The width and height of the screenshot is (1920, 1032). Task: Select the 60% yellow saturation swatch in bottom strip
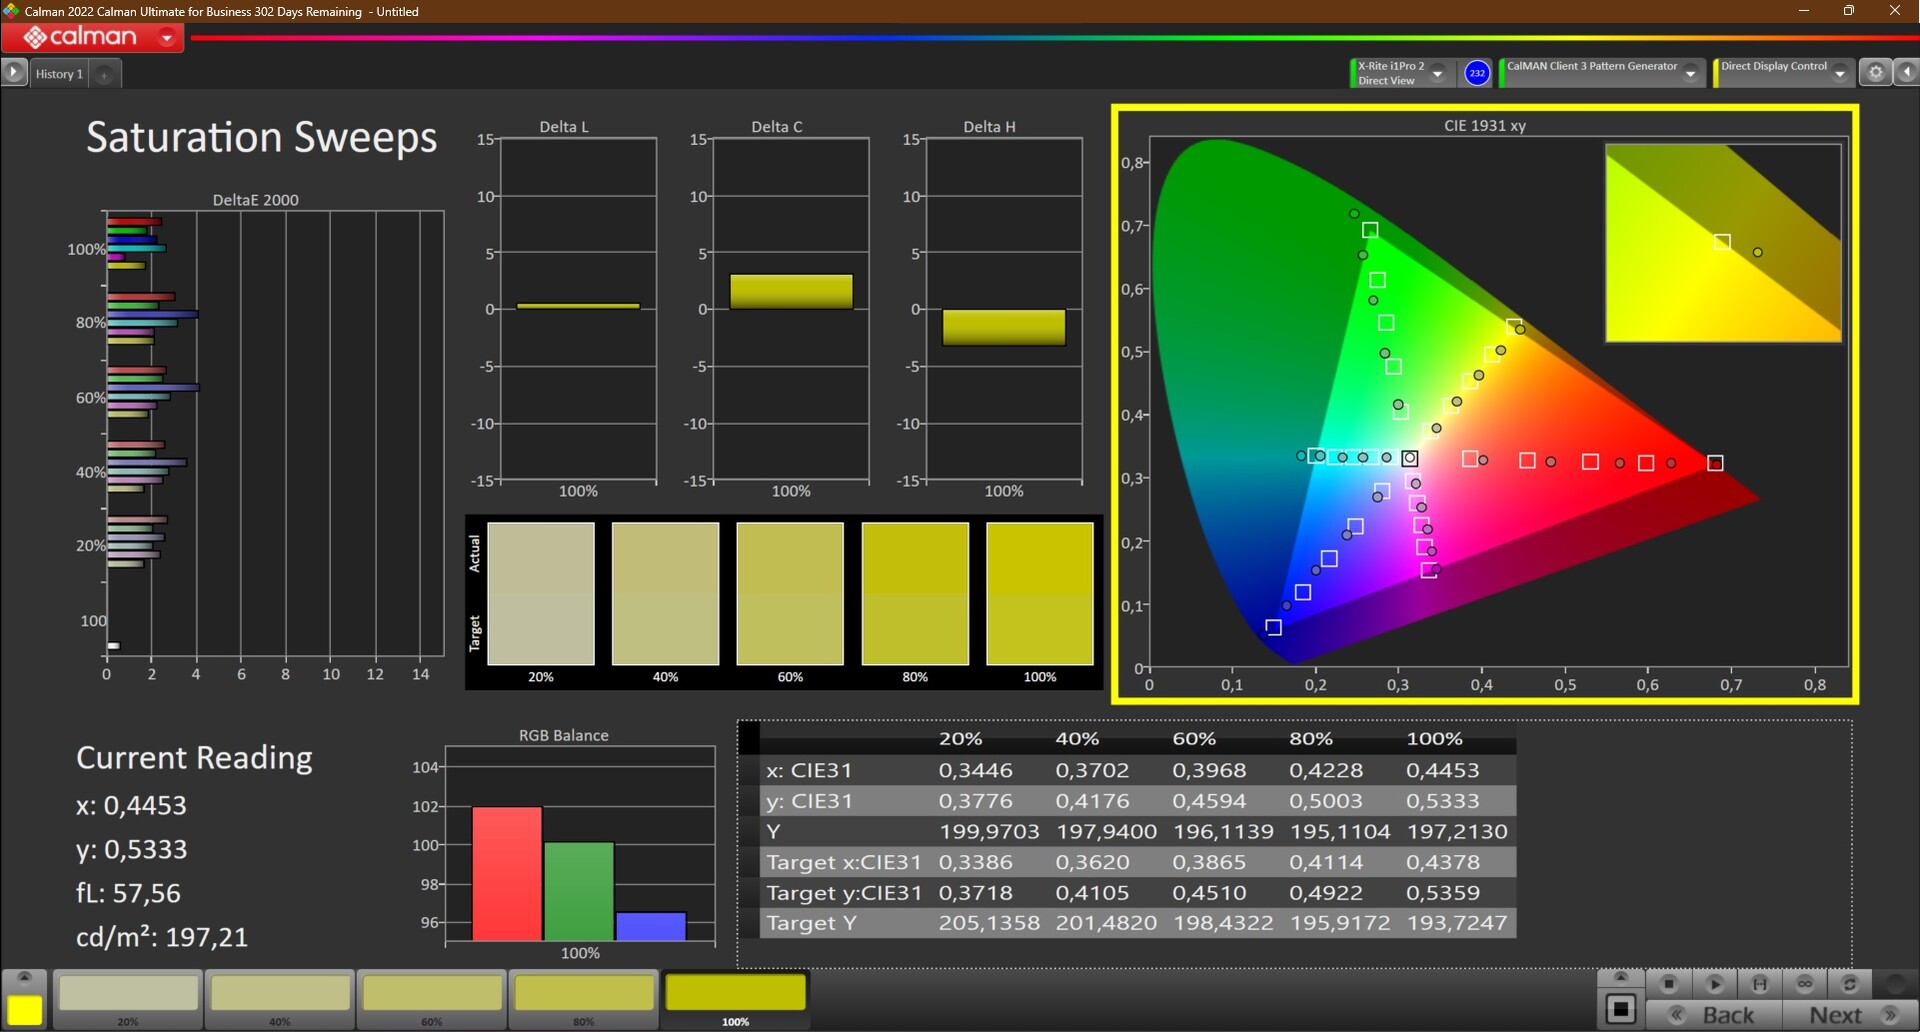click(432, 1000)
